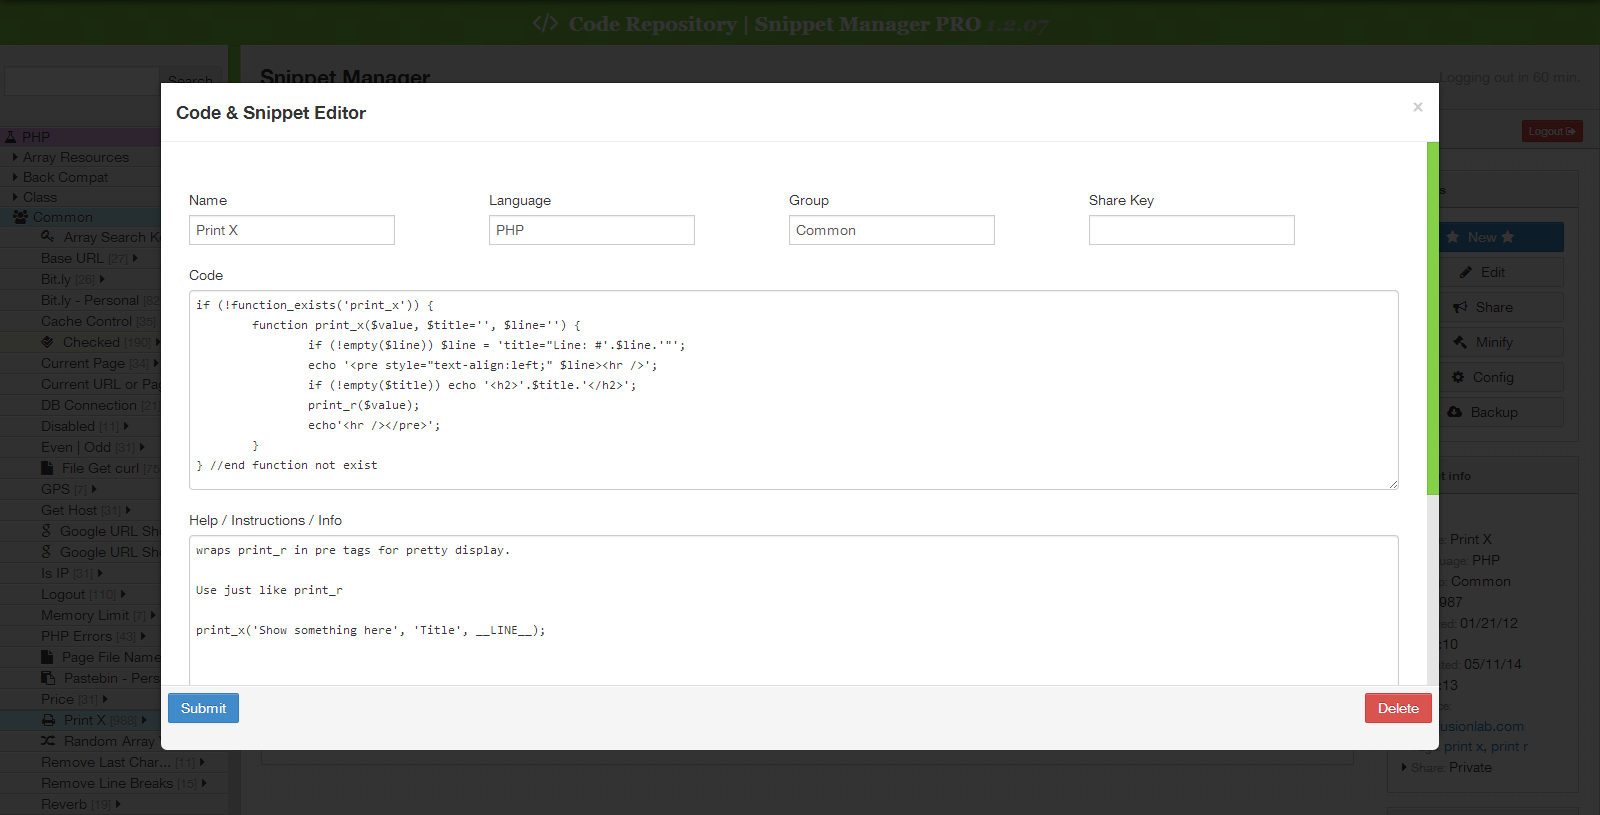Click the Checked snippet icon

coord(48,342)
